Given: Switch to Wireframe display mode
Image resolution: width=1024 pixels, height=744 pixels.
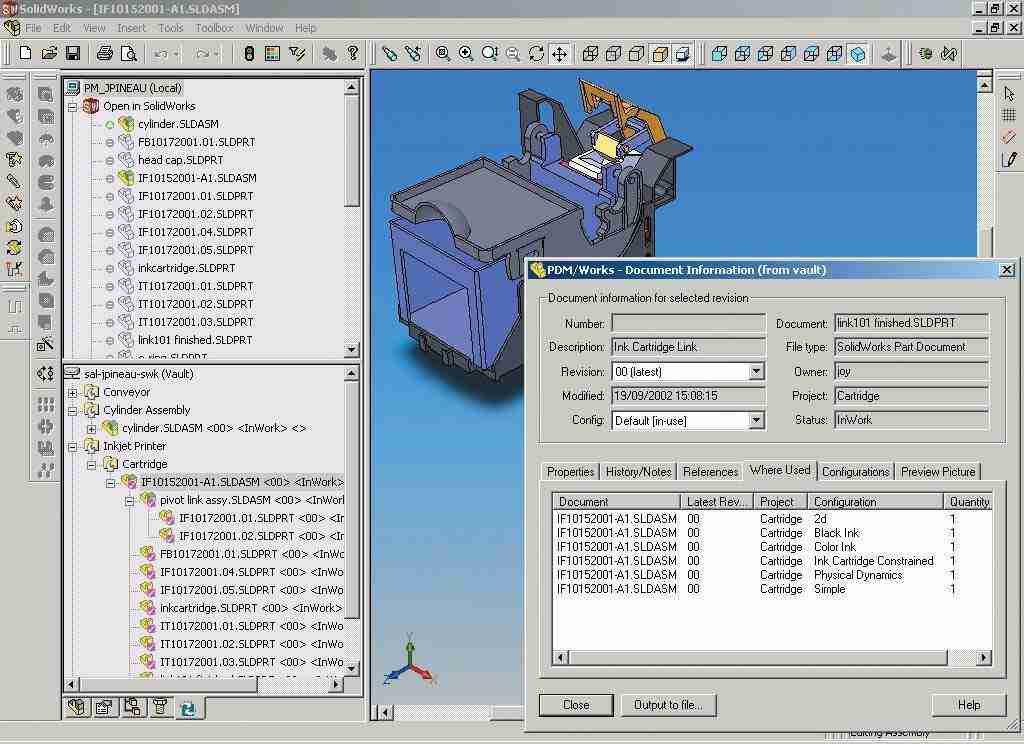Looking at the screenshot, I should [x=590, y=54].
